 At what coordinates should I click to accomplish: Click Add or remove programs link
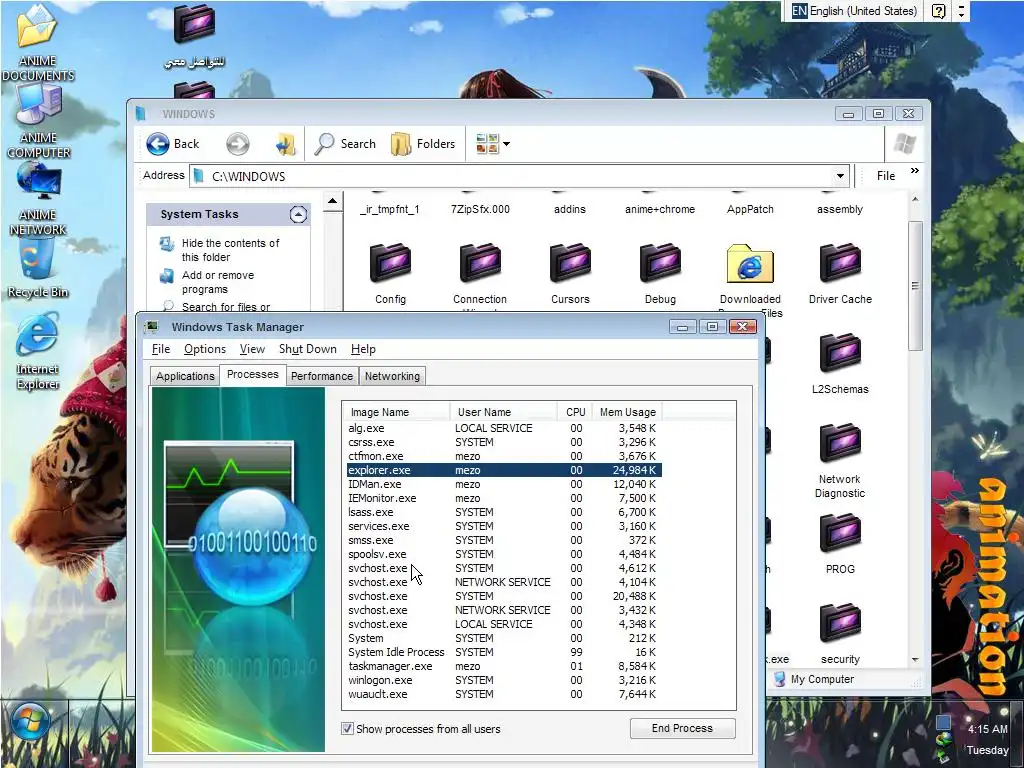click(x=218, y=282)
